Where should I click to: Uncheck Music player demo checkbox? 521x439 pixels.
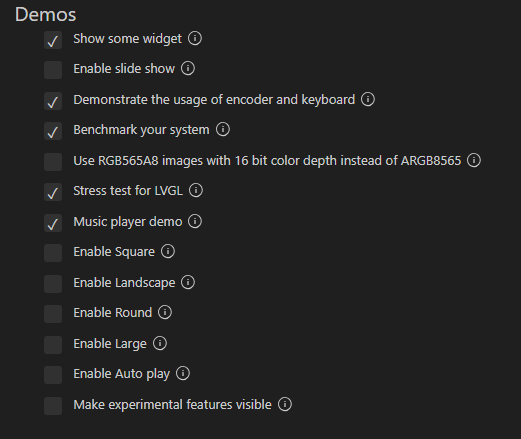(53, 223)
